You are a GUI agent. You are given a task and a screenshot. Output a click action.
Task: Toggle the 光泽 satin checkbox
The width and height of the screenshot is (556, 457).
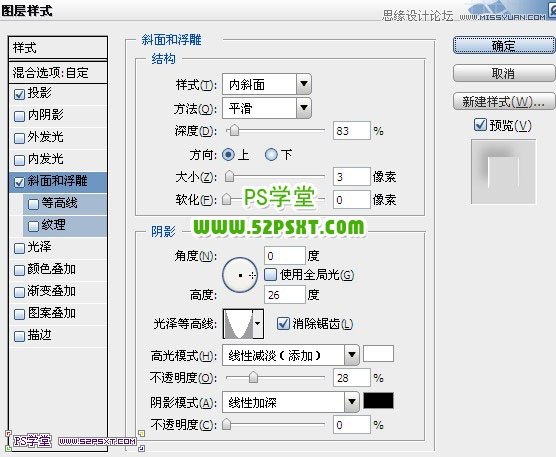pyautogui.click(x=19, y=248)
